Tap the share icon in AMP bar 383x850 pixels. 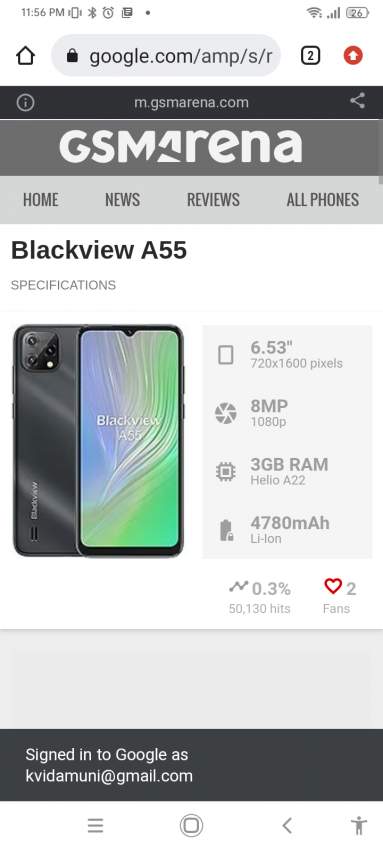tap(357, 101)
